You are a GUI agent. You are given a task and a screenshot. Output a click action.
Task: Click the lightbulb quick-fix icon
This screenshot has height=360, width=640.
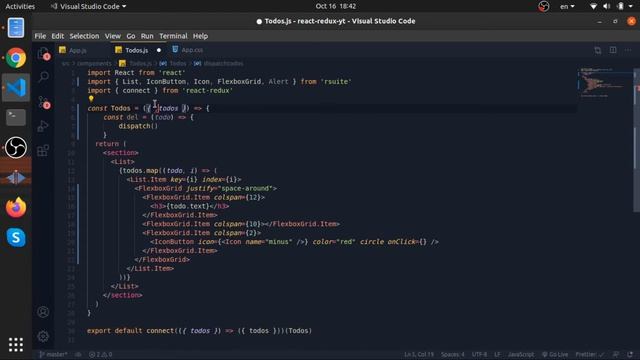pyautogui.click(x=91, y=99)
